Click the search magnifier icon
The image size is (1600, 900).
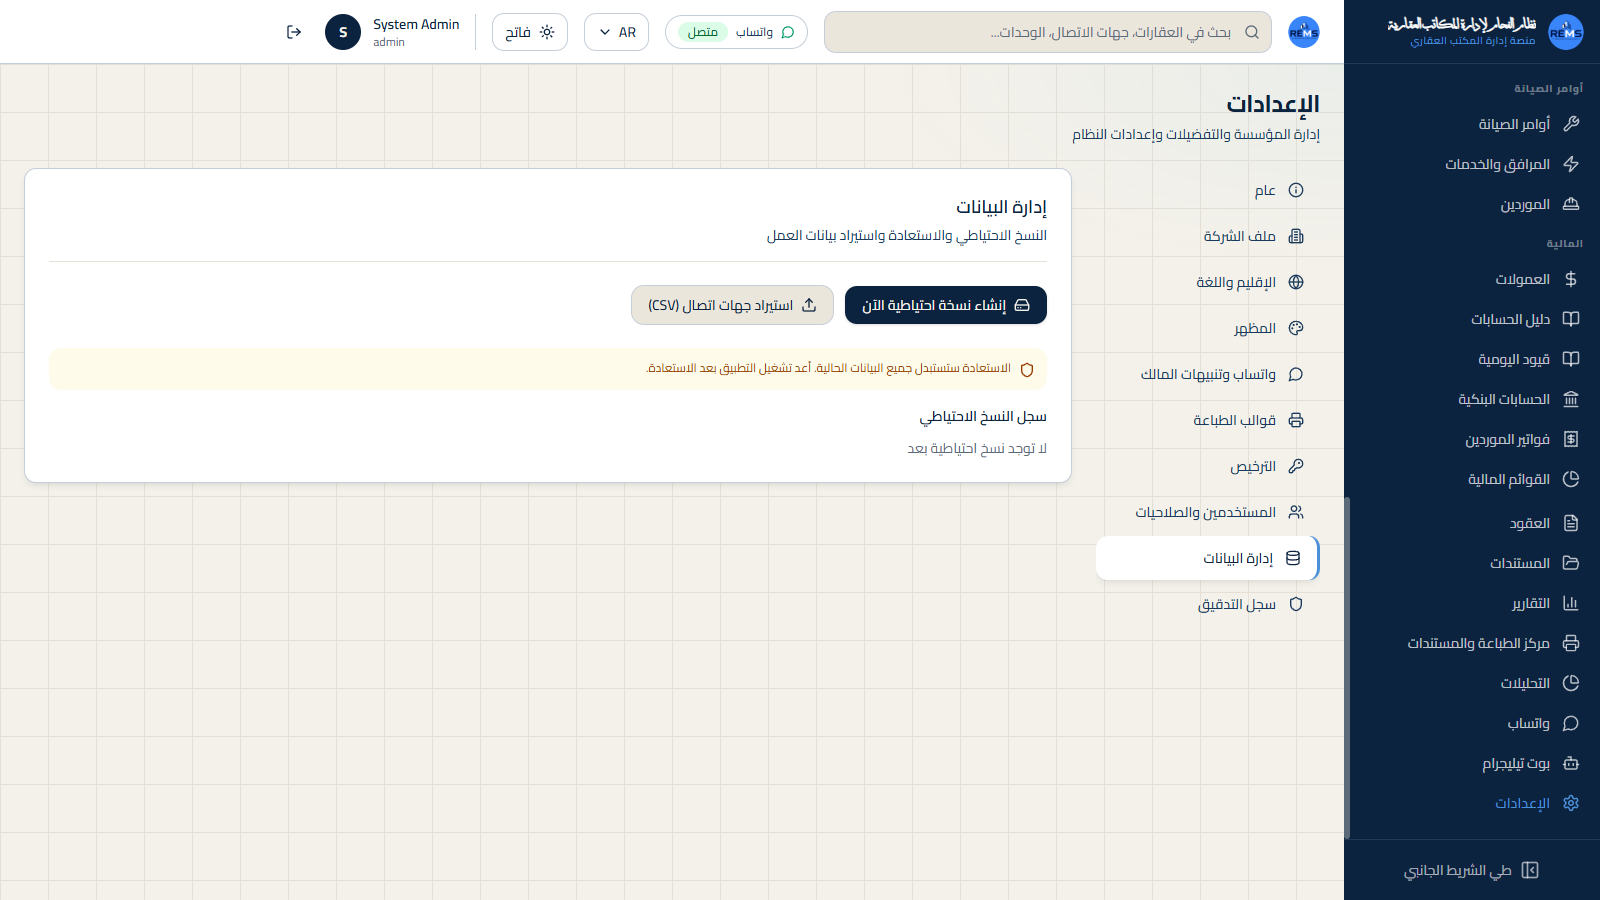1252,32
